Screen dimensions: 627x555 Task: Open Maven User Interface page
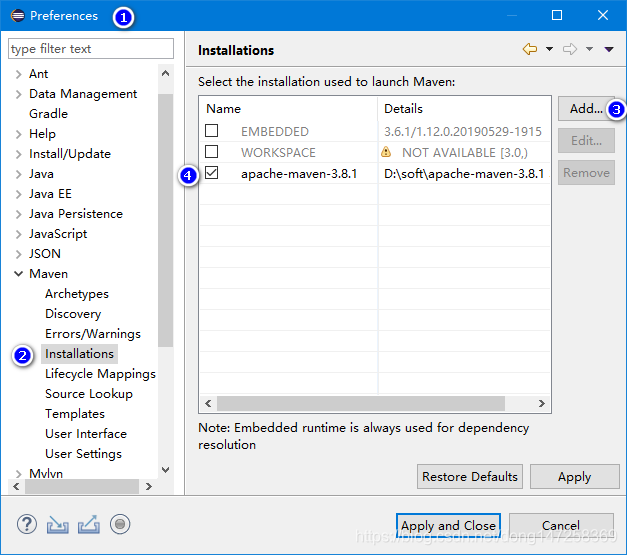(86, 434)
